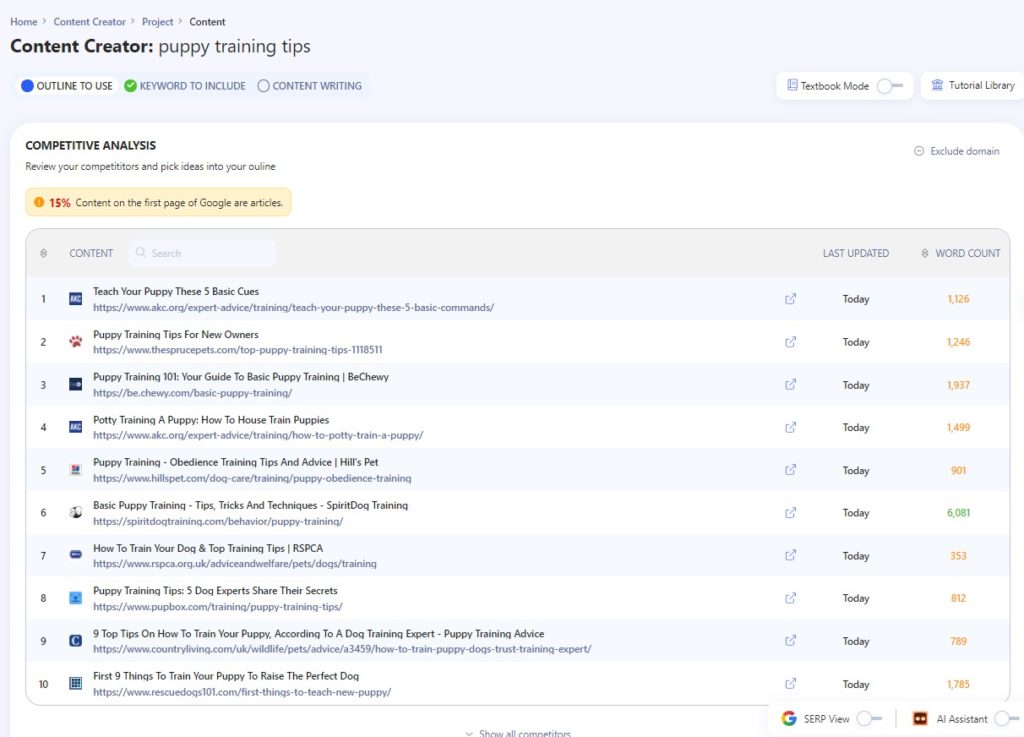Click title 'First 9 Things To Train Your Puppy'
1024x737 pixels.
coord(226,676)
